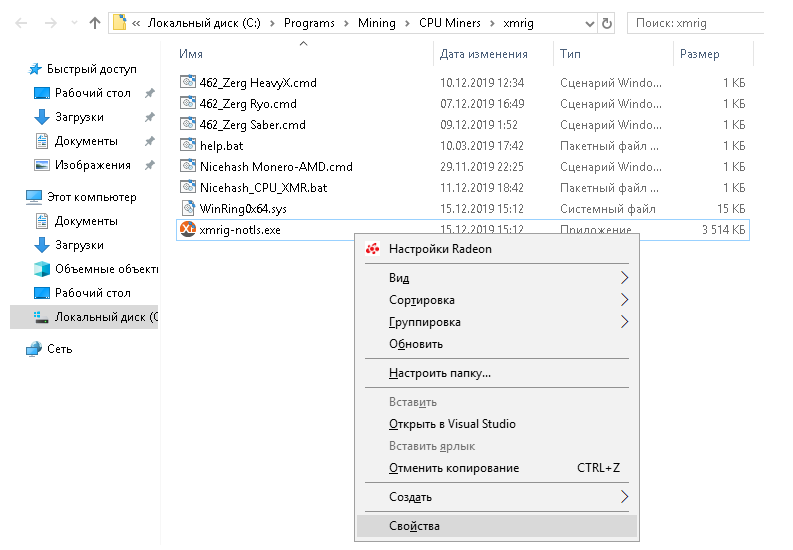The width and height of the screenshot is (793, 550).
Task: Go up one folder level
Action: coord(95,23)
